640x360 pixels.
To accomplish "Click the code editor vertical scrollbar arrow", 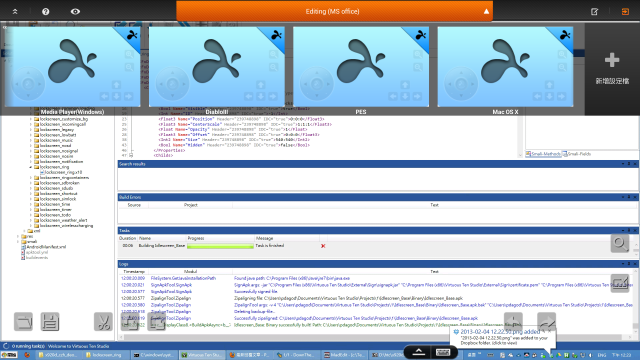I will click(x=520, y=155).
